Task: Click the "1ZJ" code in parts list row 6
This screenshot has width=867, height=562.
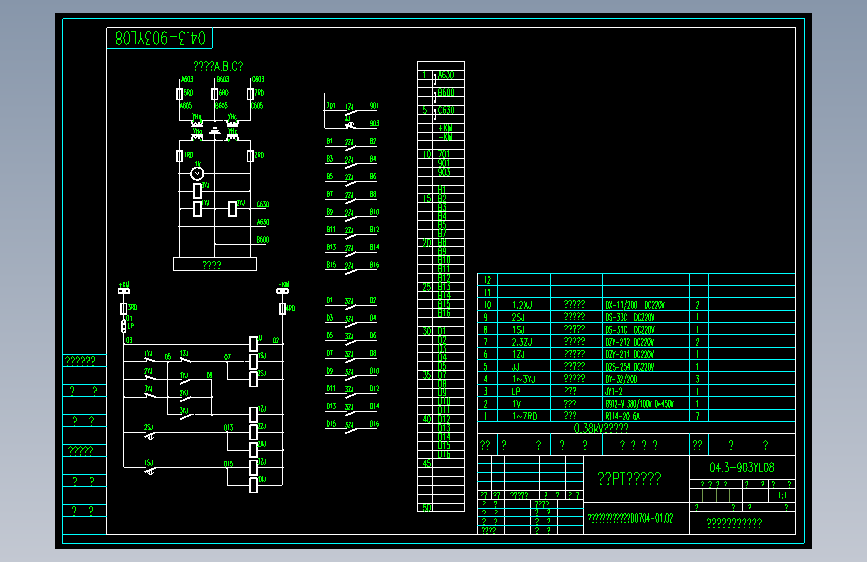Action: [518, 354]
